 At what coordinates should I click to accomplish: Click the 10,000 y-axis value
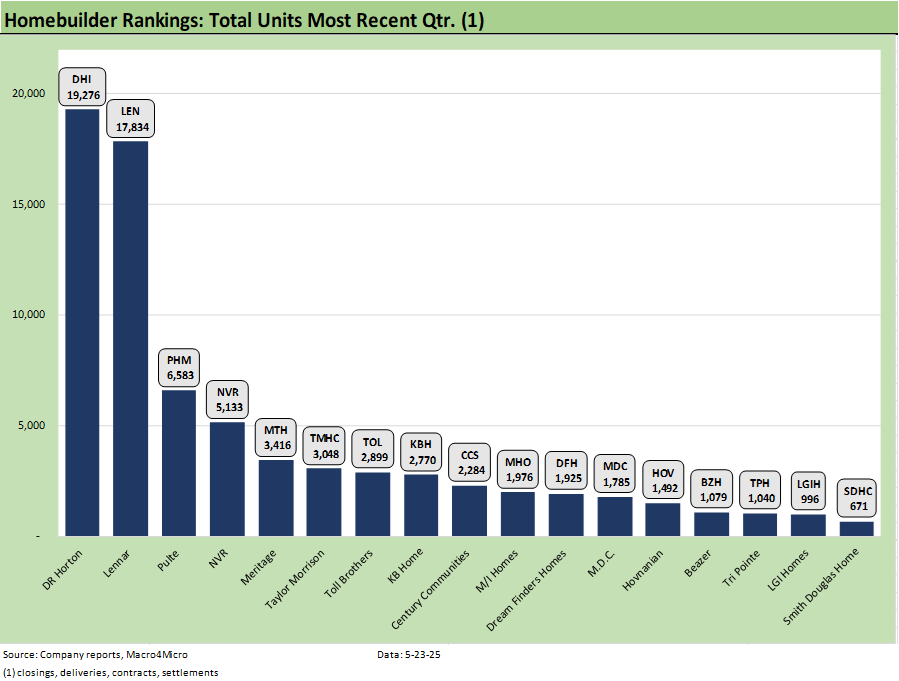29,314
